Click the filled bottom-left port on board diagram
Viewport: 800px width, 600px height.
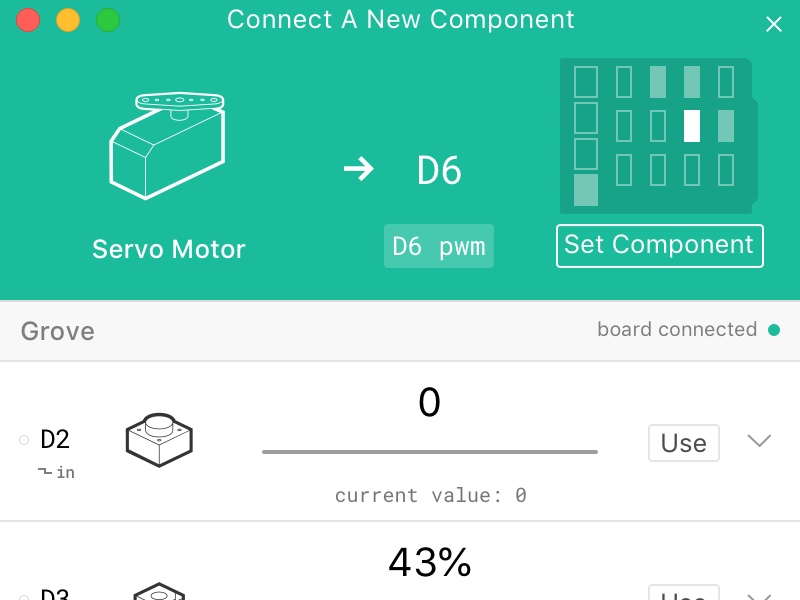tap(586, 190)
